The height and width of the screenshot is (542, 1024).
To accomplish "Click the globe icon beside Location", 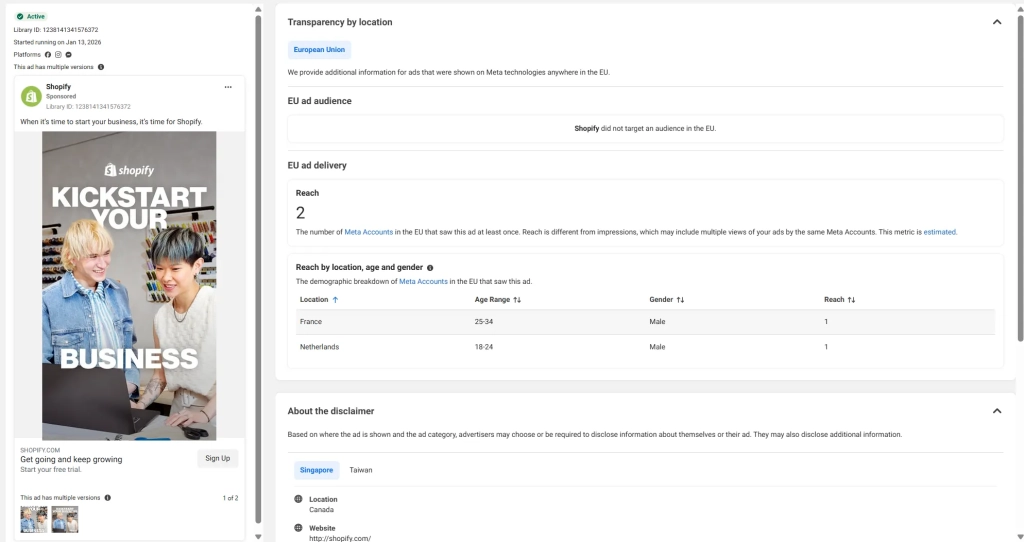I will pyautogui.click(x=298, y=499).
